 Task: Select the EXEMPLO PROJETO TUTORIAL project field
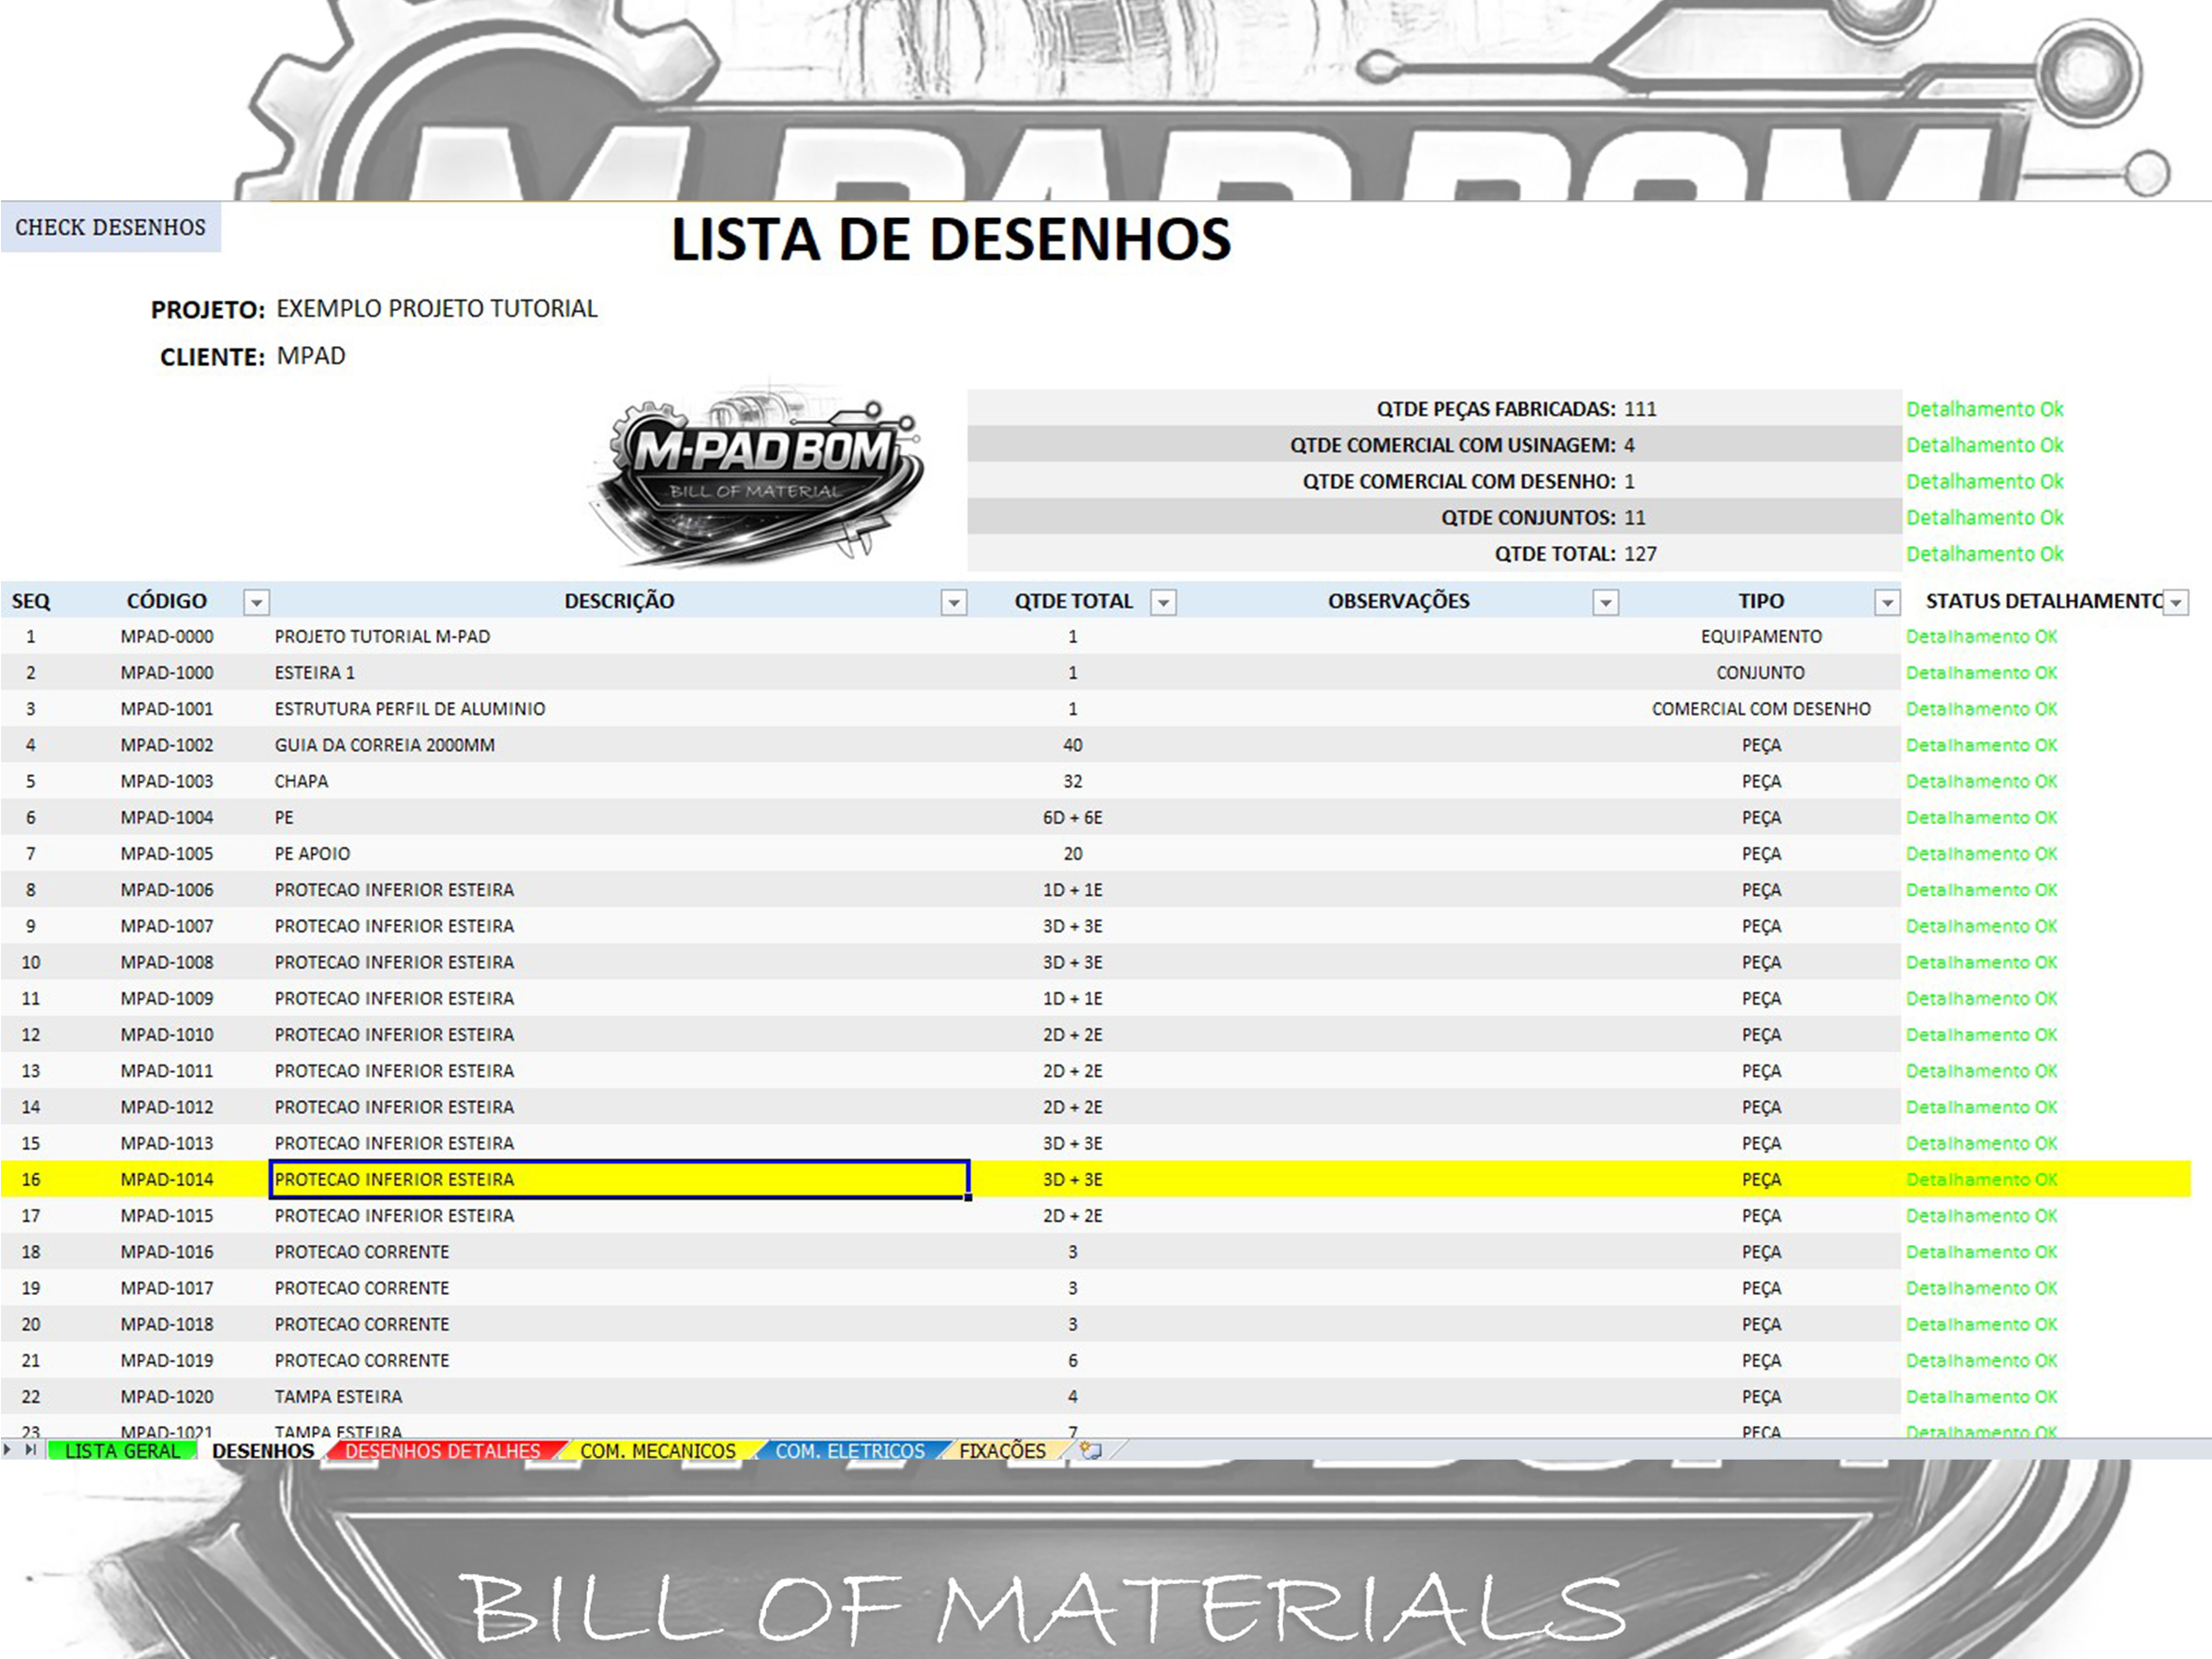[x=437, y=309]
